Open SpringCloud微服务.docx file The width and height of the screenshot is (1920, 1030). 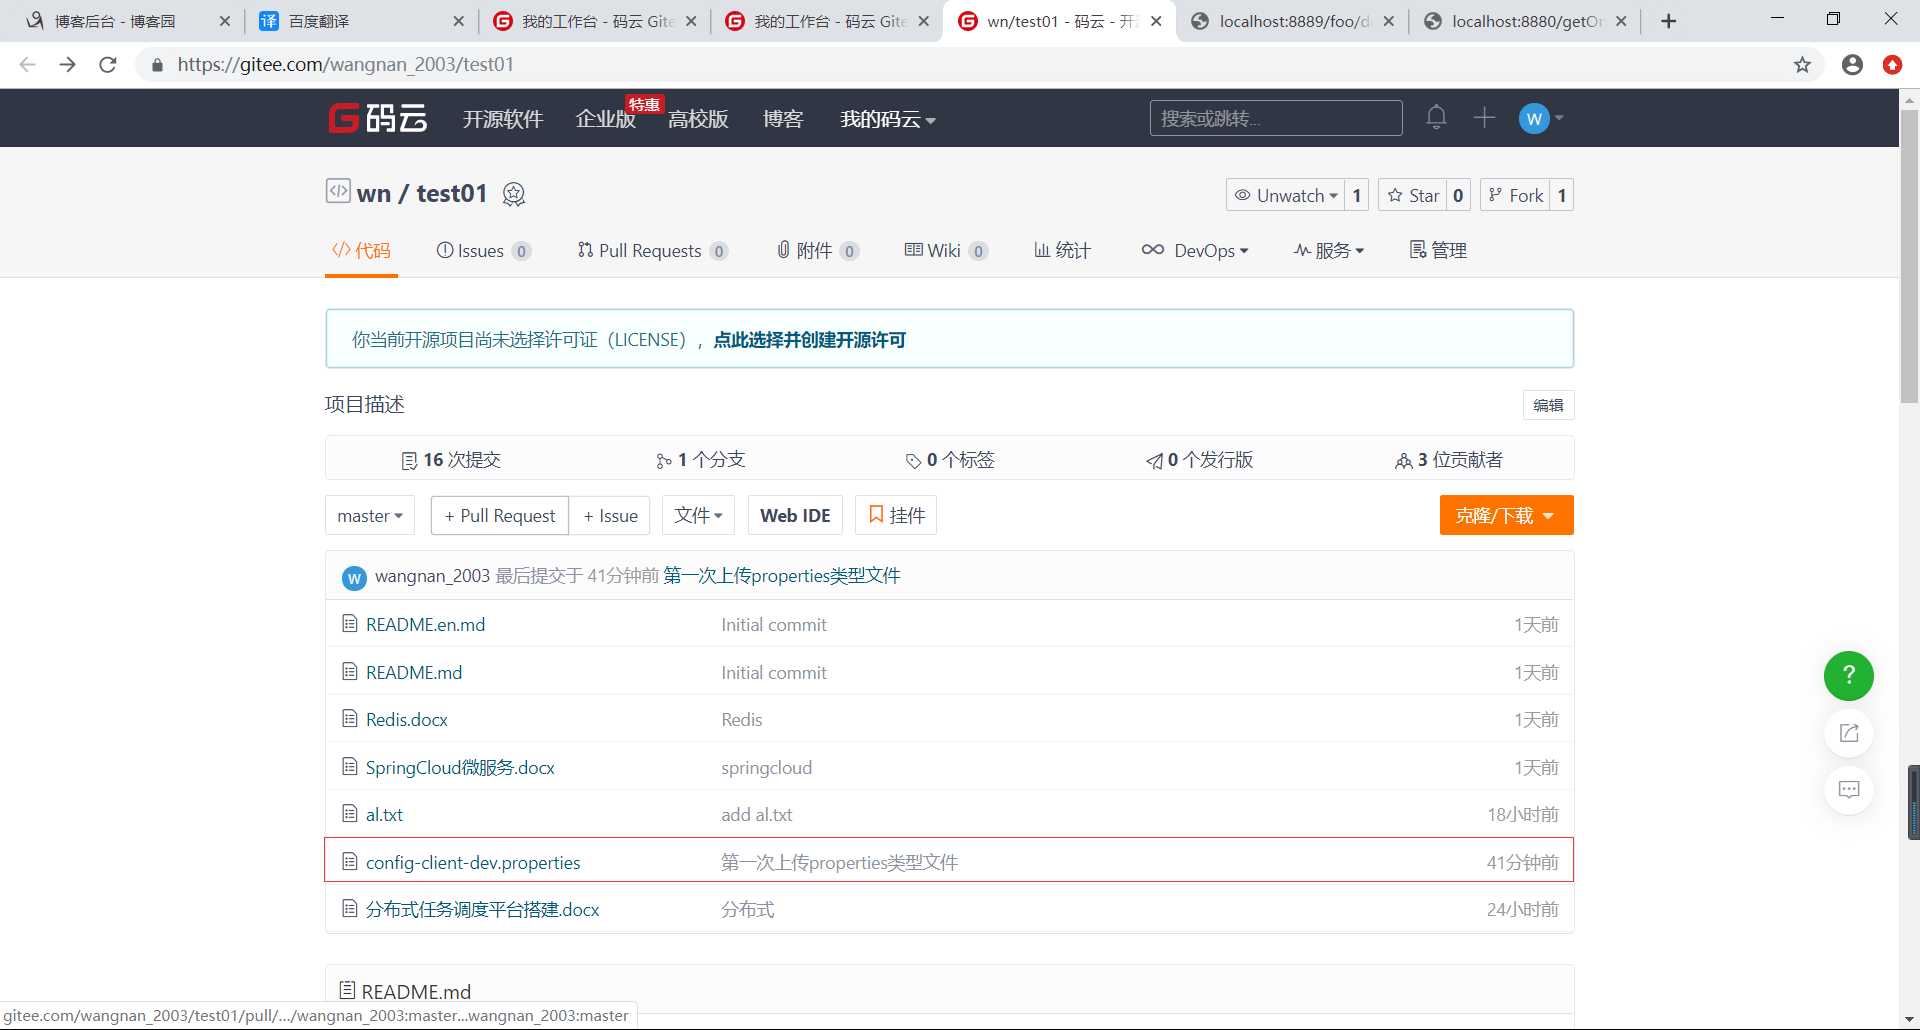click(460, 767)
